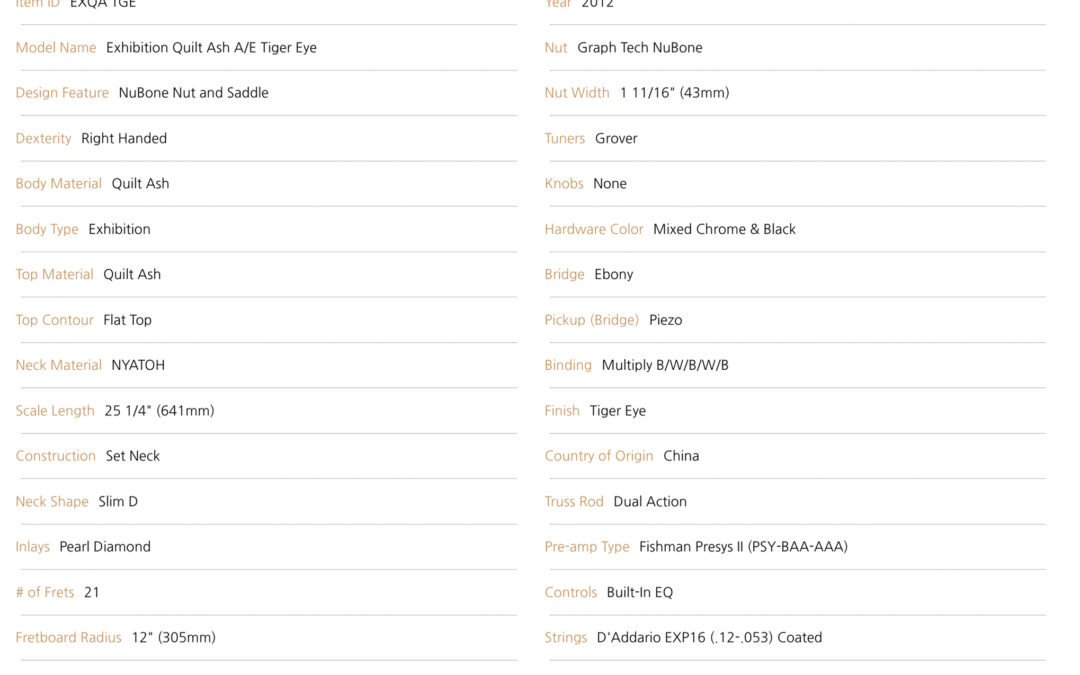Click the Grover tuners value
The width and height of the screenshot is (1080, 675).
pos(616,138)
